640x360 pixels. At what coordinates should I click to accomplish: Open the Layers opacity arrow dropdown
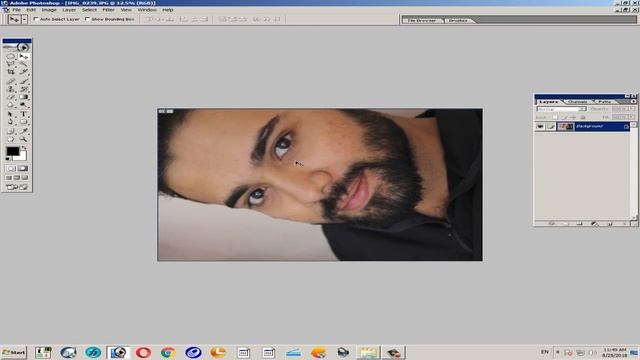pos(631,109)
